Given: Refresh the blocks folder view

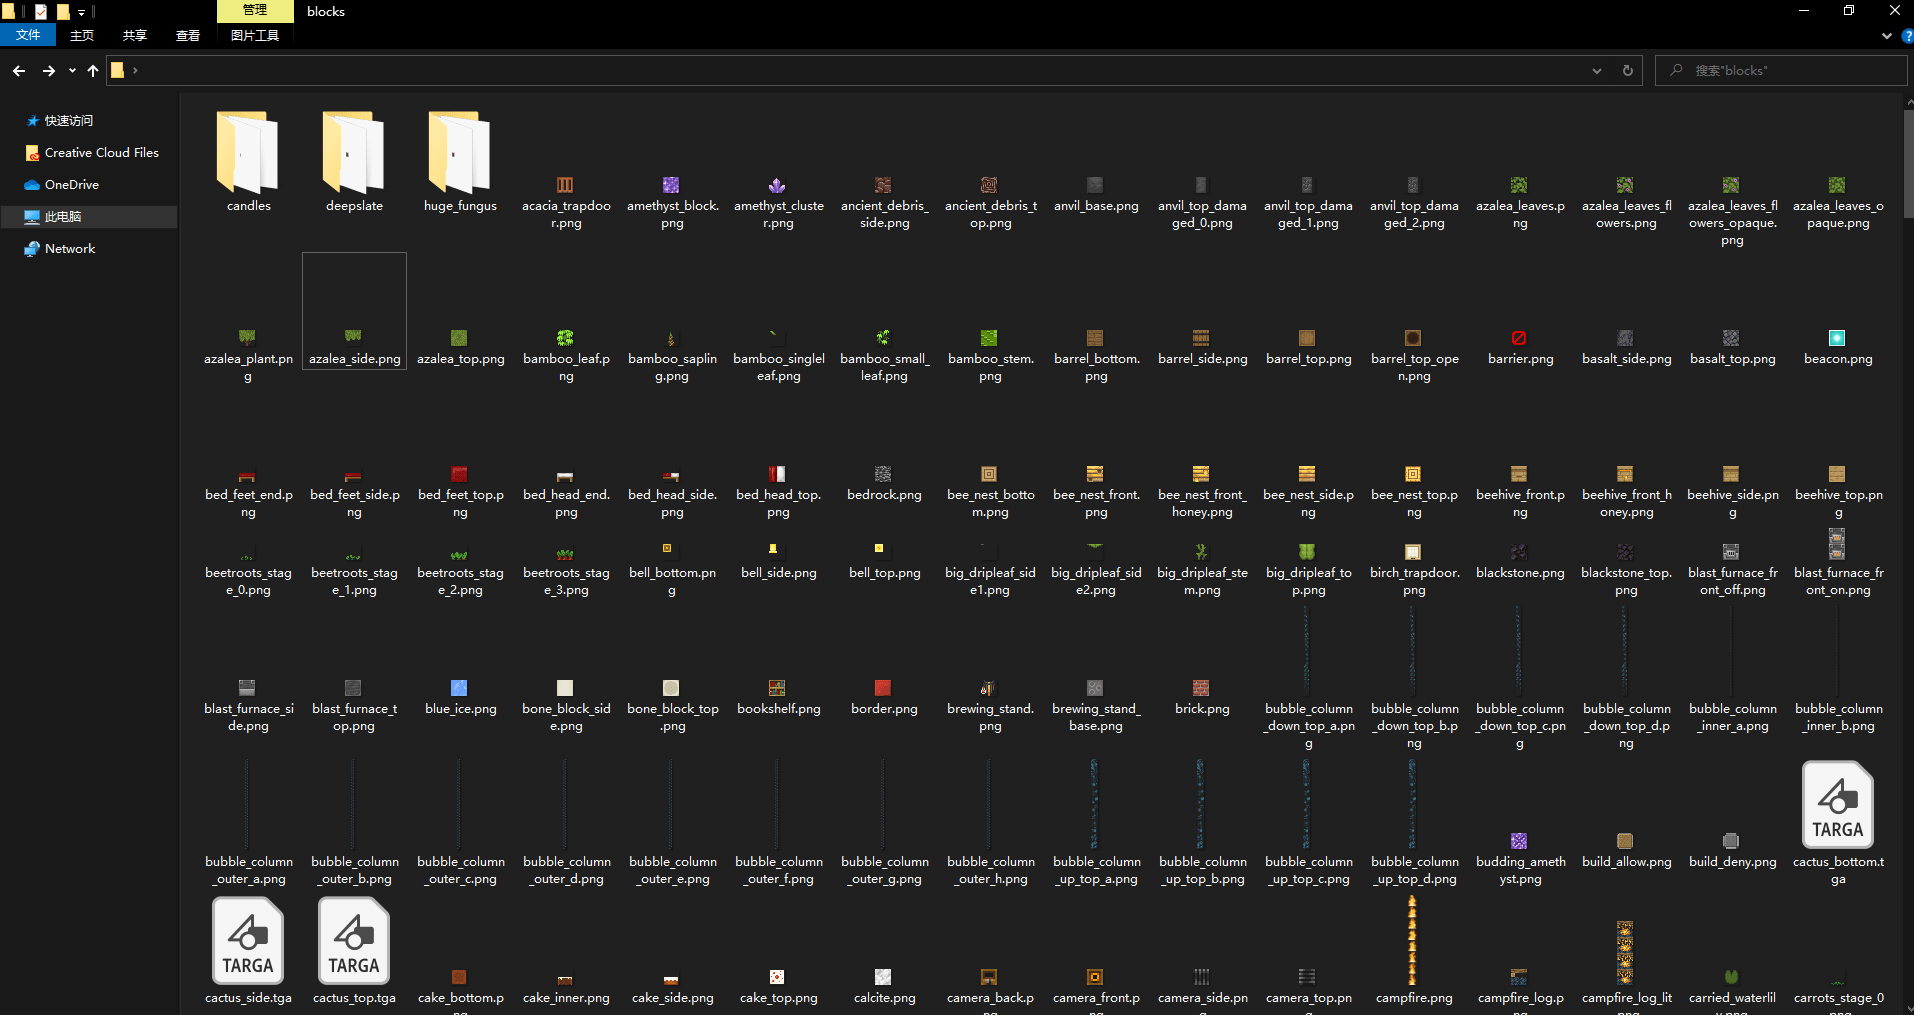Looking at the screenshot, I should click(x=1628, y=71).
